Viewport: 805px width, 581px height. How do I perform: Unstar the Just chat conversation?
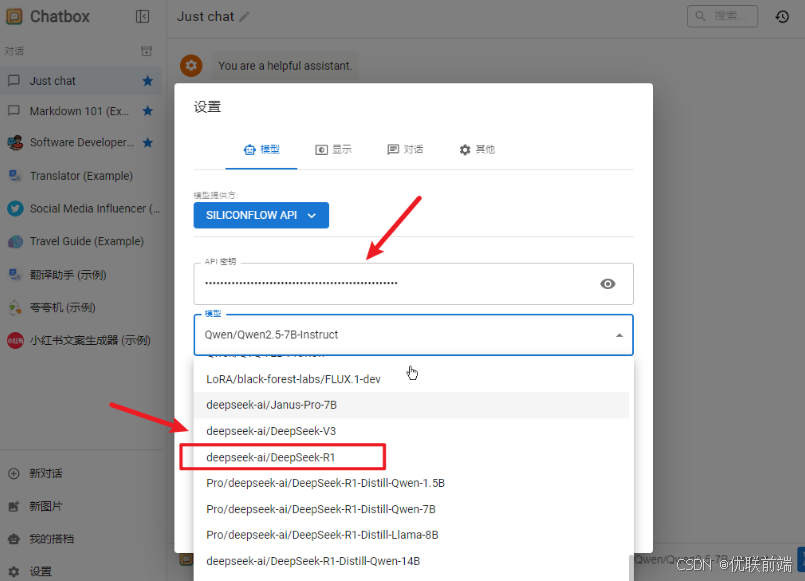[x=148, y=81]
